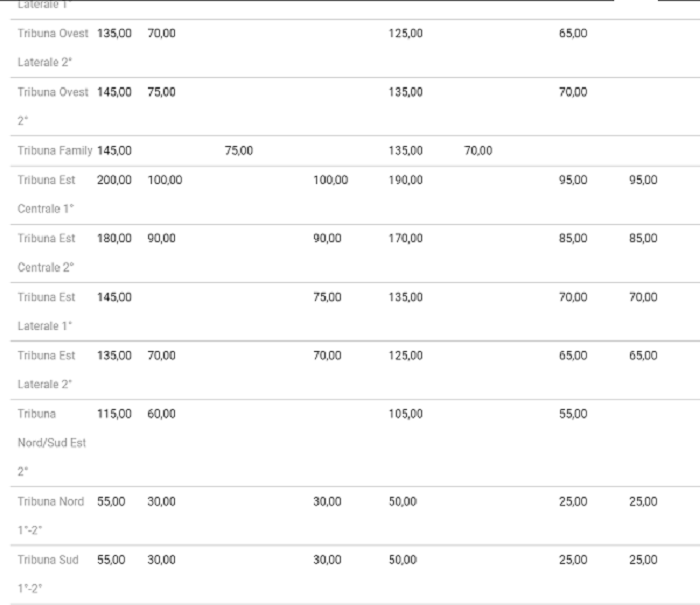
Task: Click 105,00 price in Tribuna Nord/Sud Est row
Action: click(x=405, y=413)
